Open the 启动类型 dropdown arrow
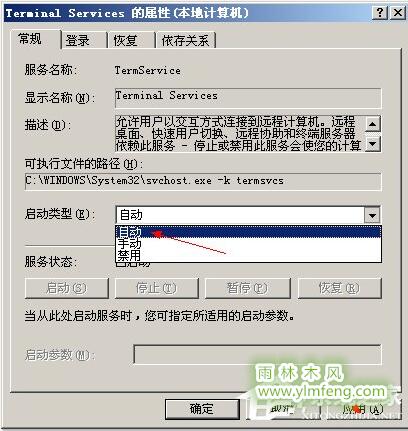This screenshot has width=408, height=431. click(x=372, y=215)
